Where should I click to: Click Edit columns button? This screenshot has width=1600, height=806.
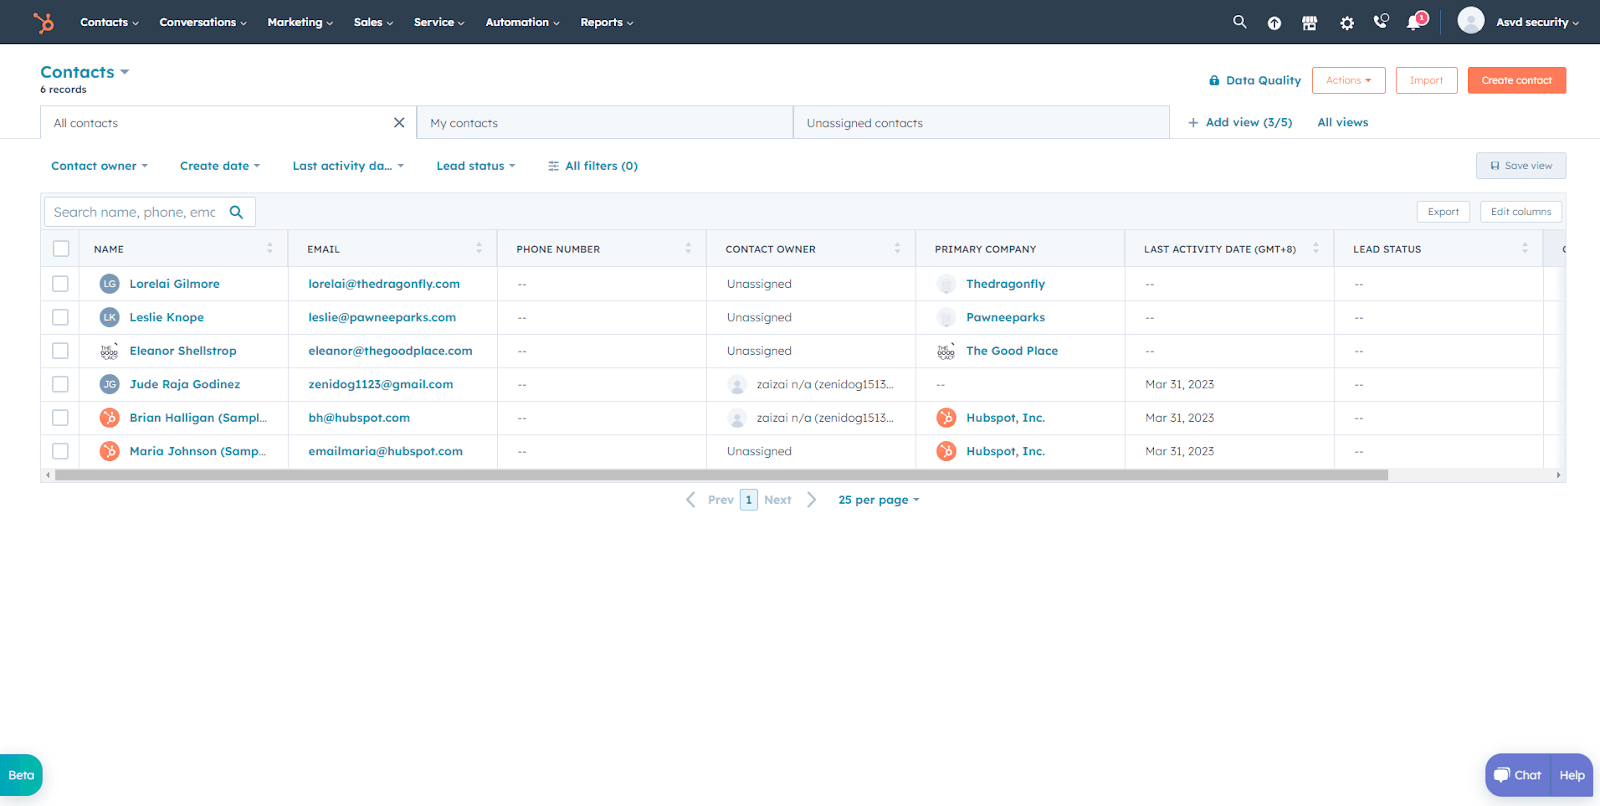(x=1521, y=212)
